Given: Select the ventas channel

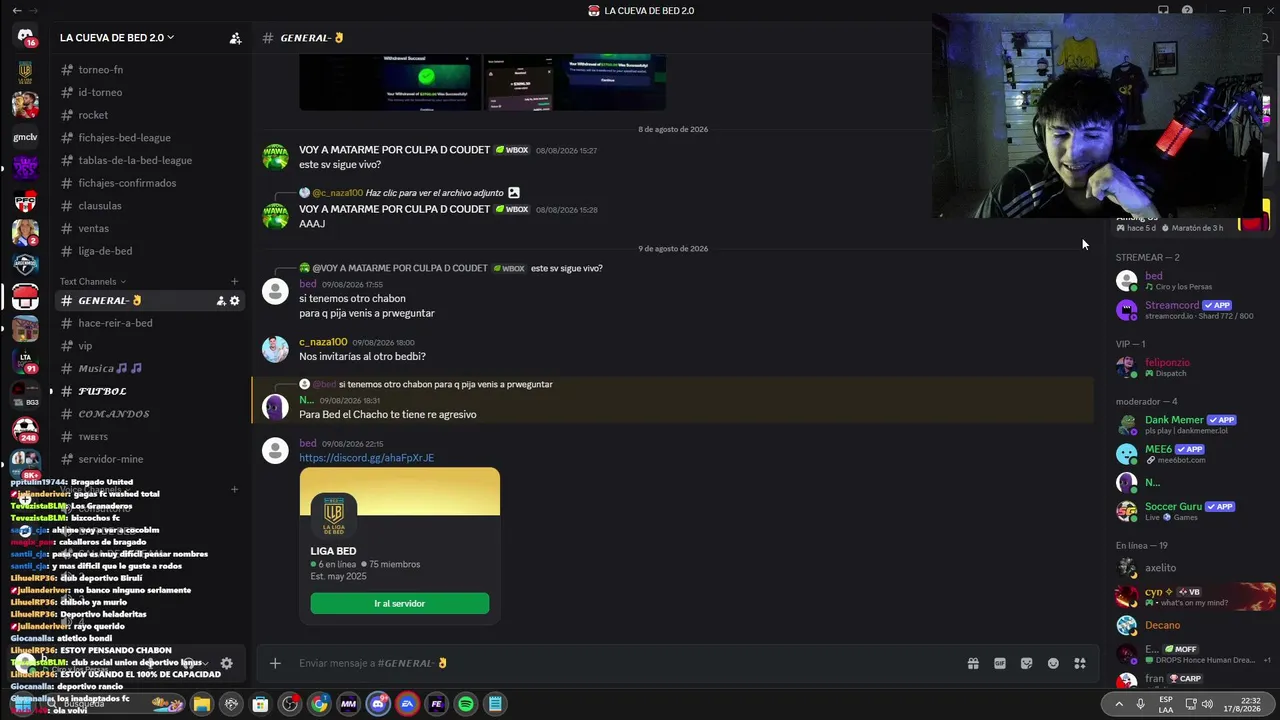Looking at the screenshot, I should point(148,228).
